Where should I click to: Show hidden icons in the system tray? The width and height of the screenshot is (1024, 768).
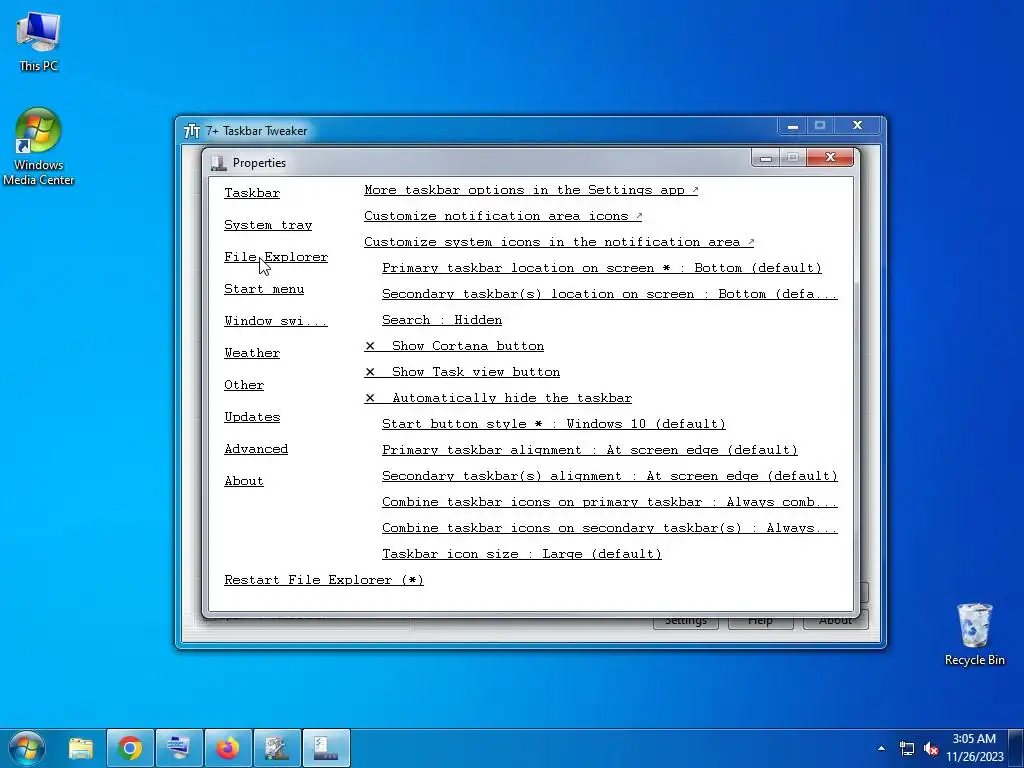tap(882, 748)
